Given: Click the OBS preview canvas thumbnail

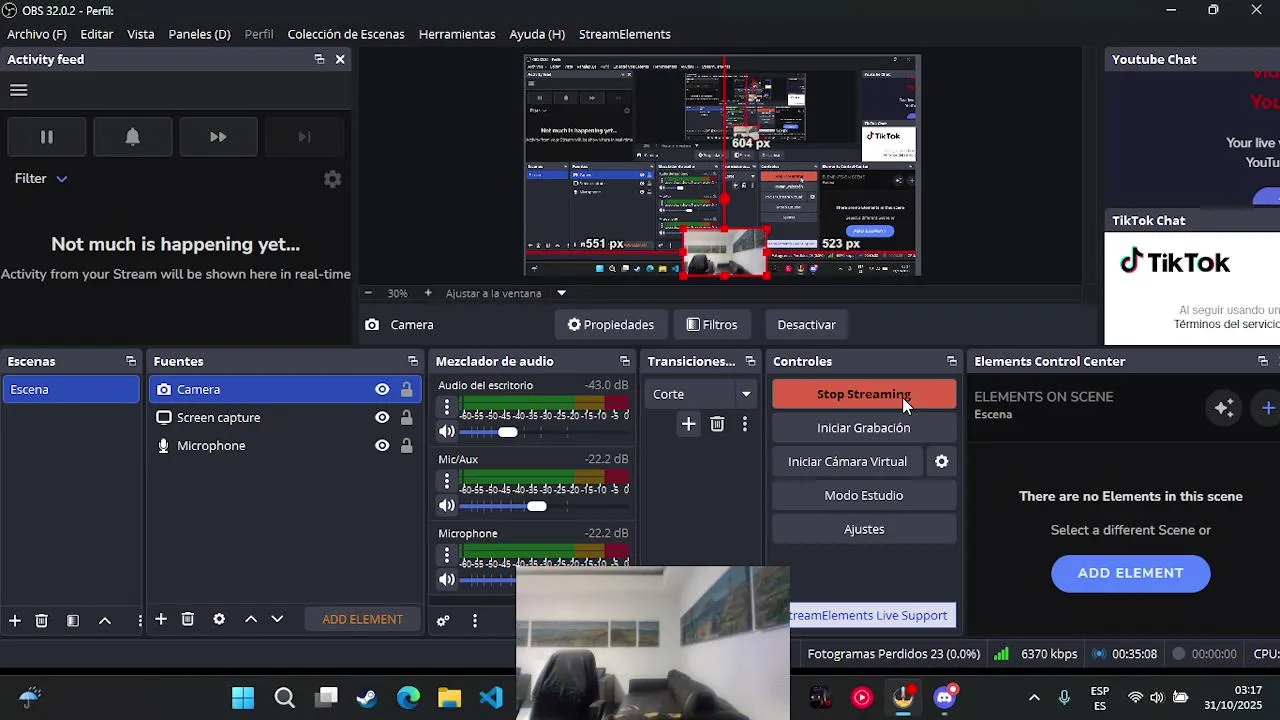Looking at the screenshot, I should [722, 165].
